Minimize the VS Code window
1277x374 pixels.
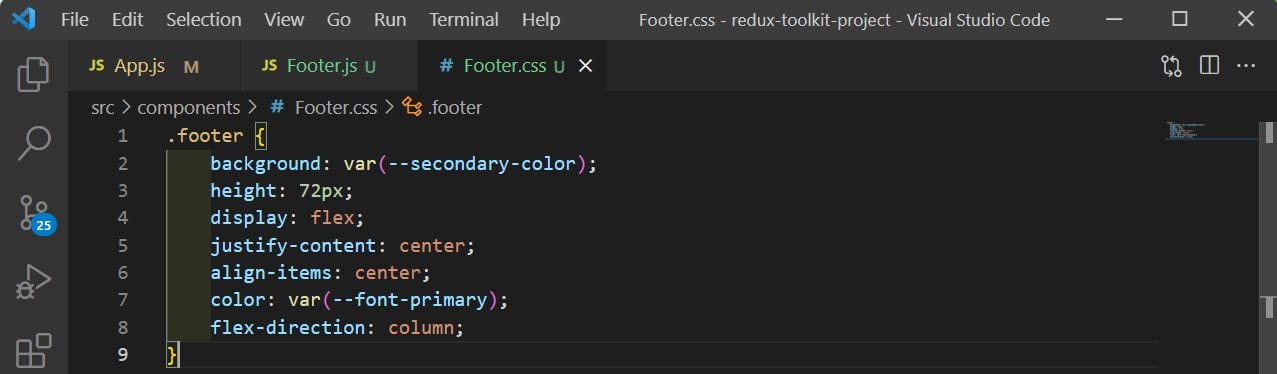(1115, 19)
